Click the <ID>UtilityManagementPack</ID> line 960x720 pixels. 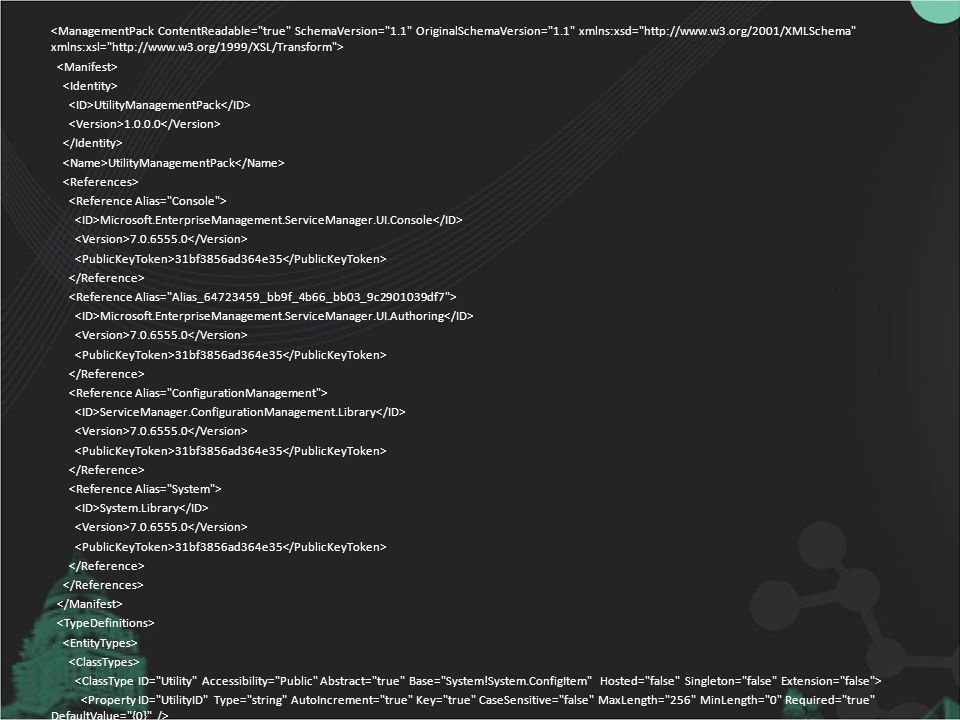coord(160,105)
